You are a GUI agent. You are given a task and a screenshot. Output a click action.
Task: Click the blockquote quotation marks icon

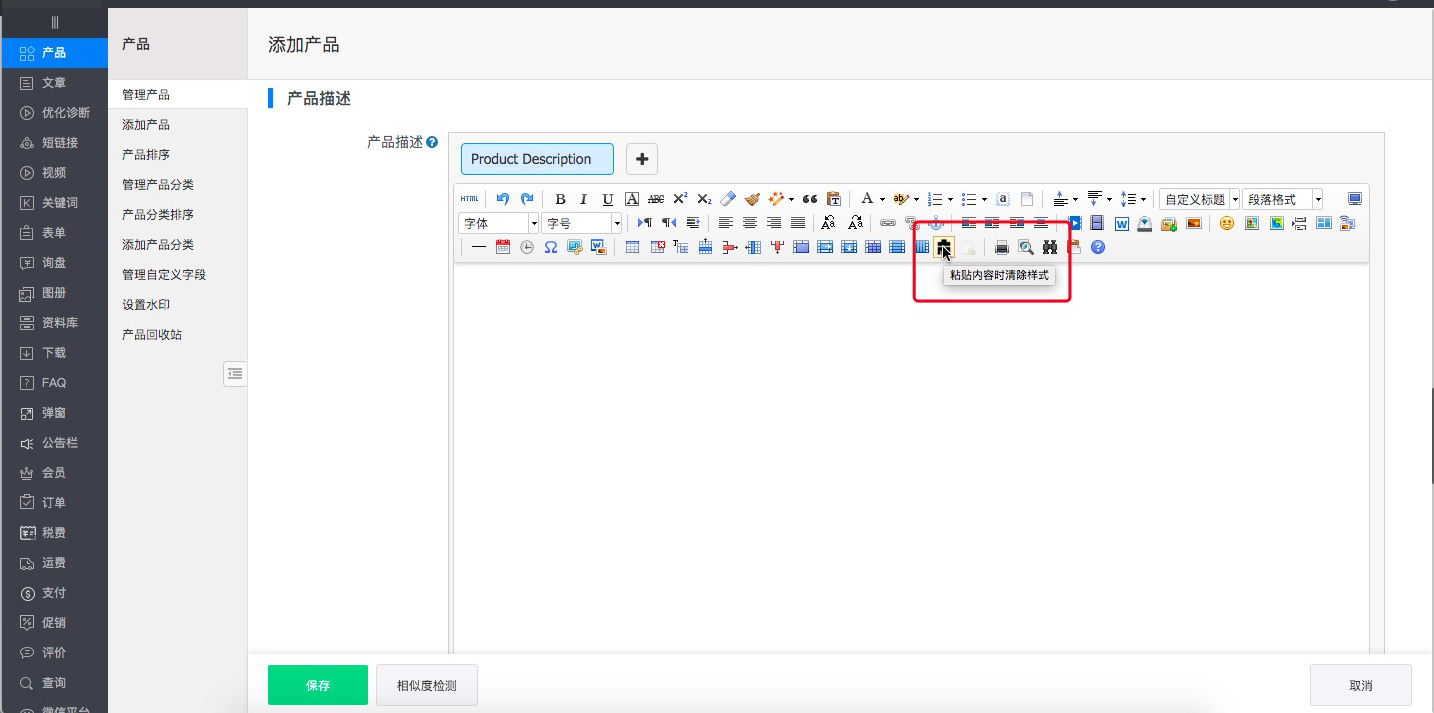tap(810, 199)
